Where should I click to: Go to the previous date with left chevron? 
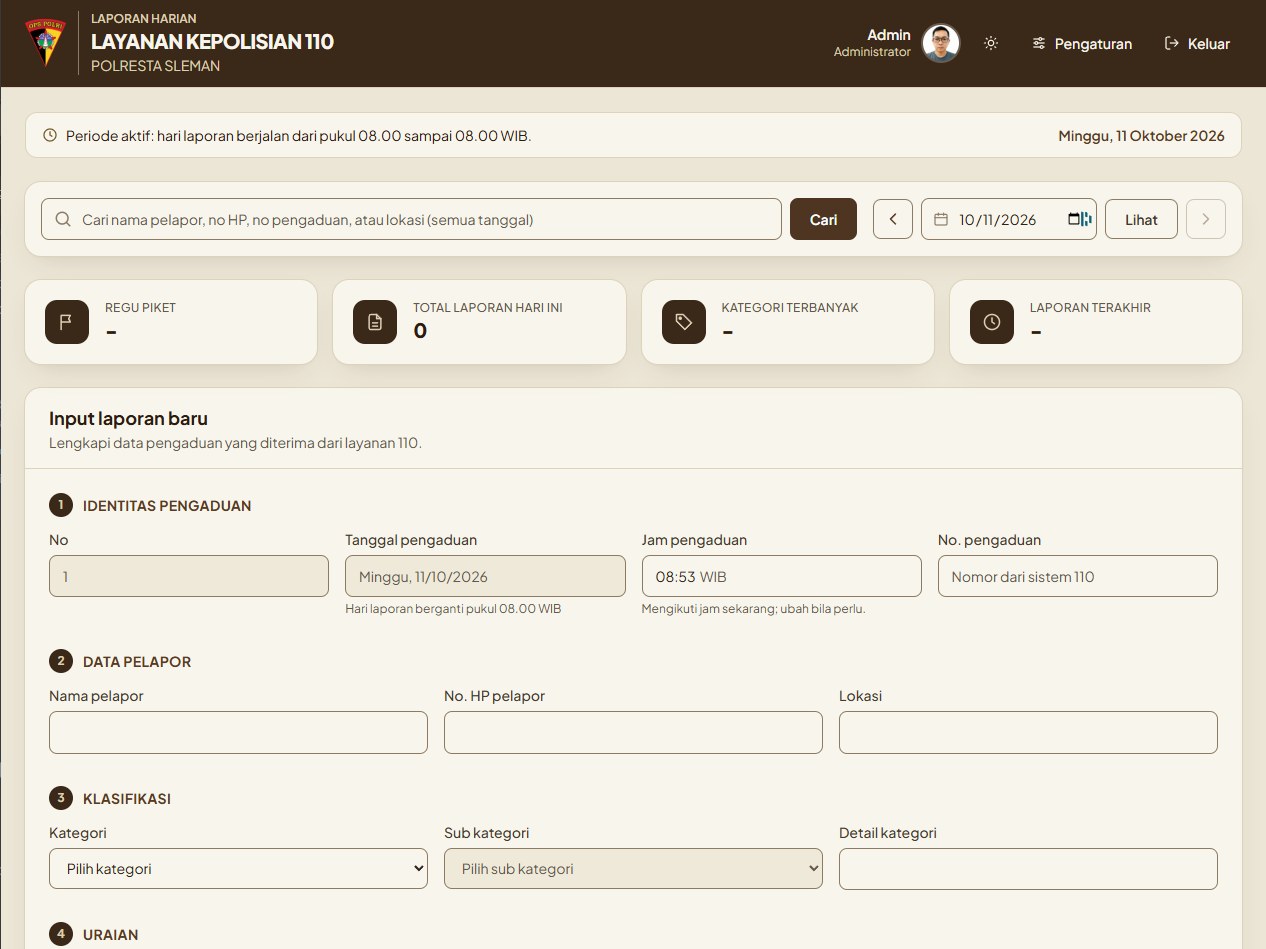pyautogui.click(x=893, y=219)
